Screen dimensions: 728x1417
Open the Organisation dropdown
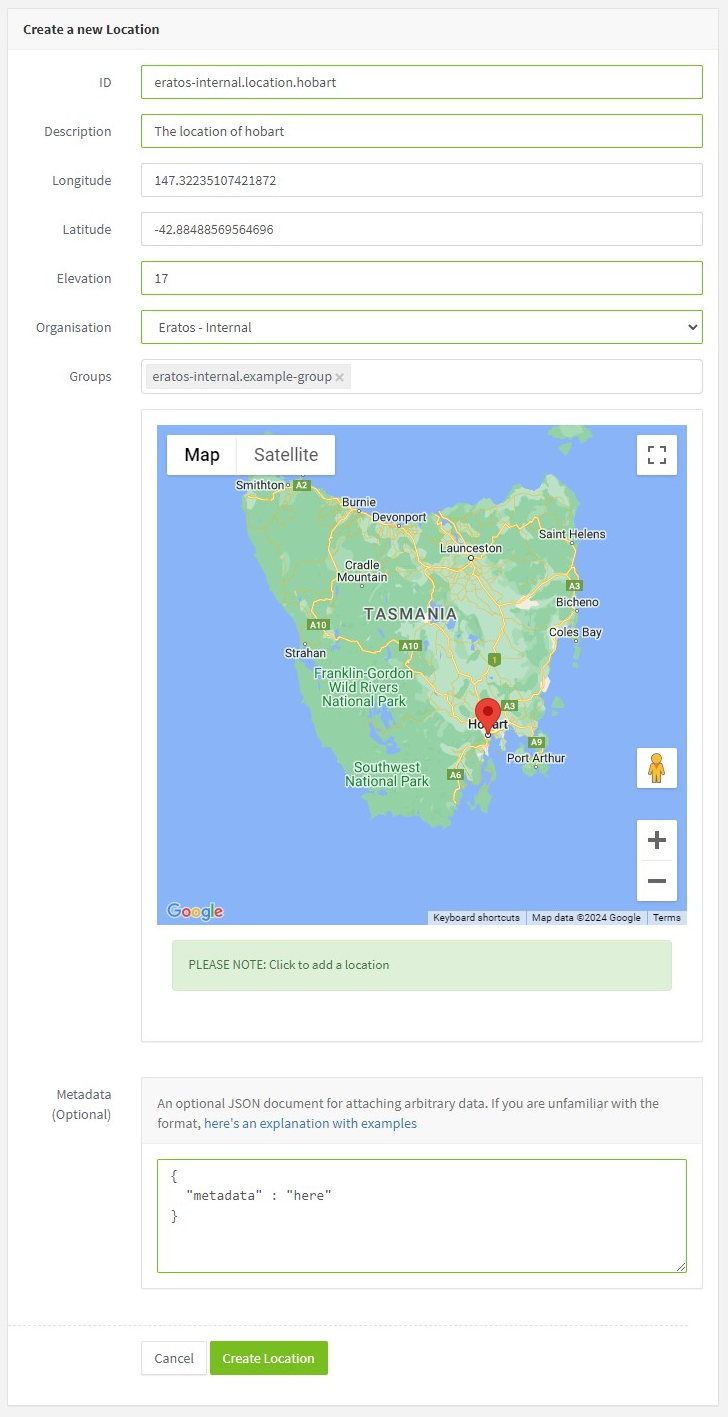422,327
